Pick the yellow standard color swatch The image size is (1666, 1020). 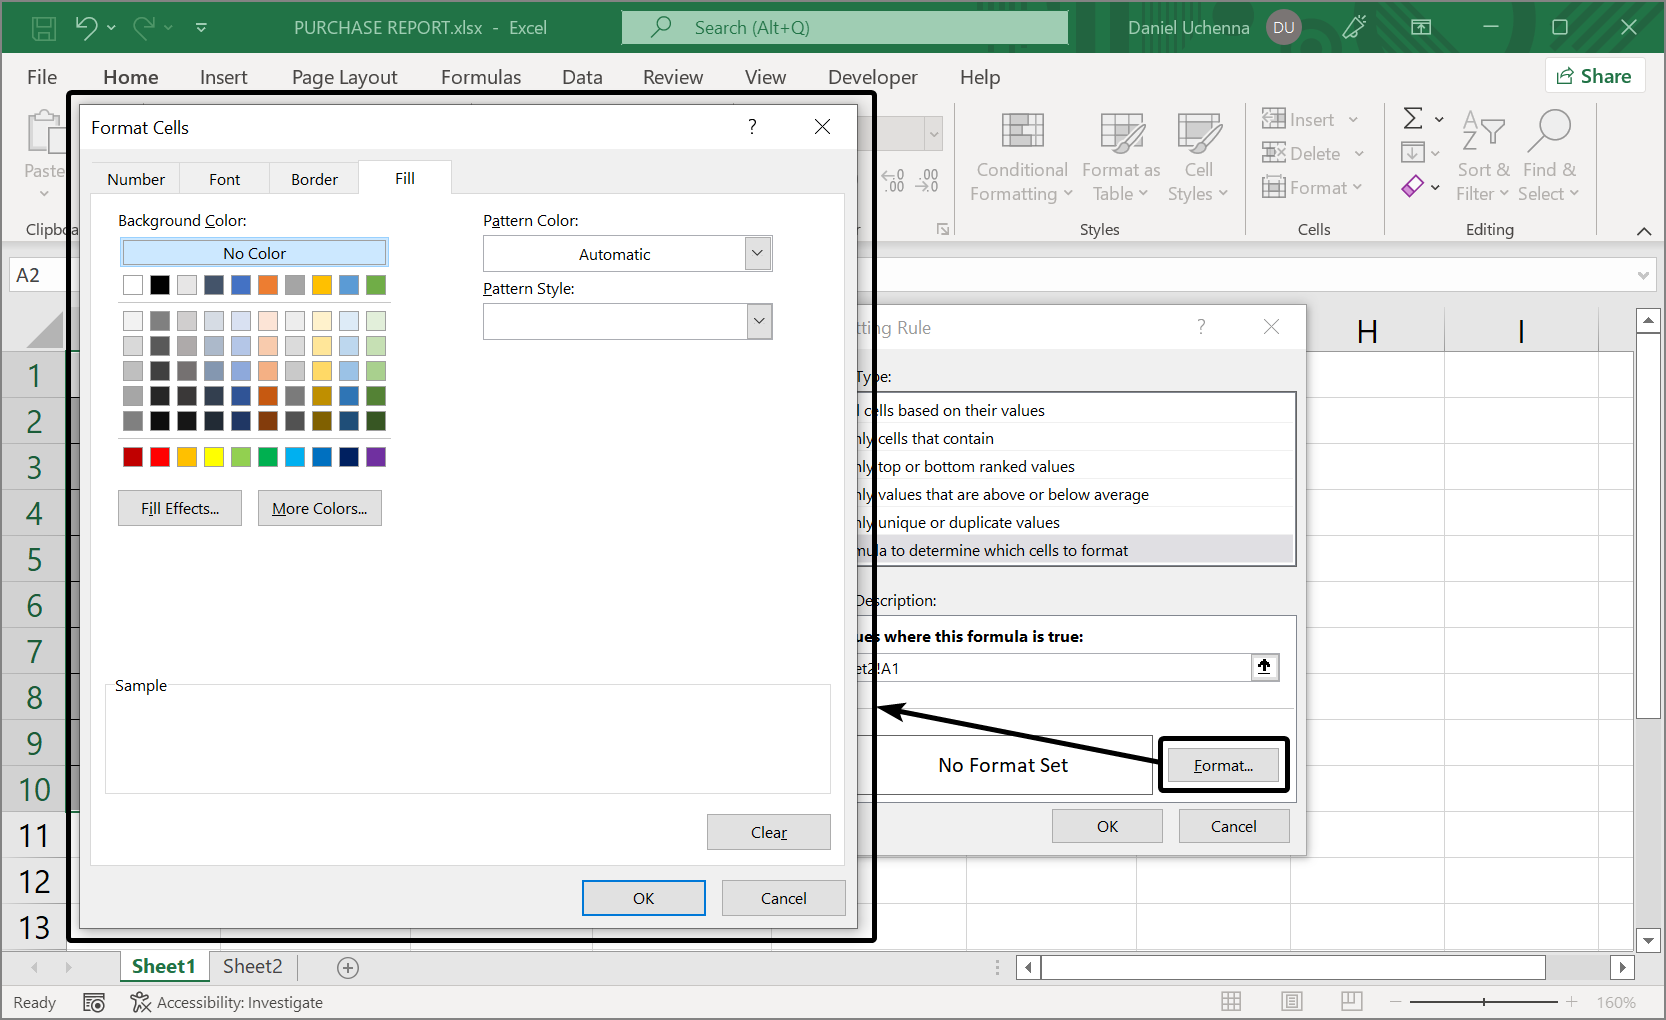pos(214,457)
